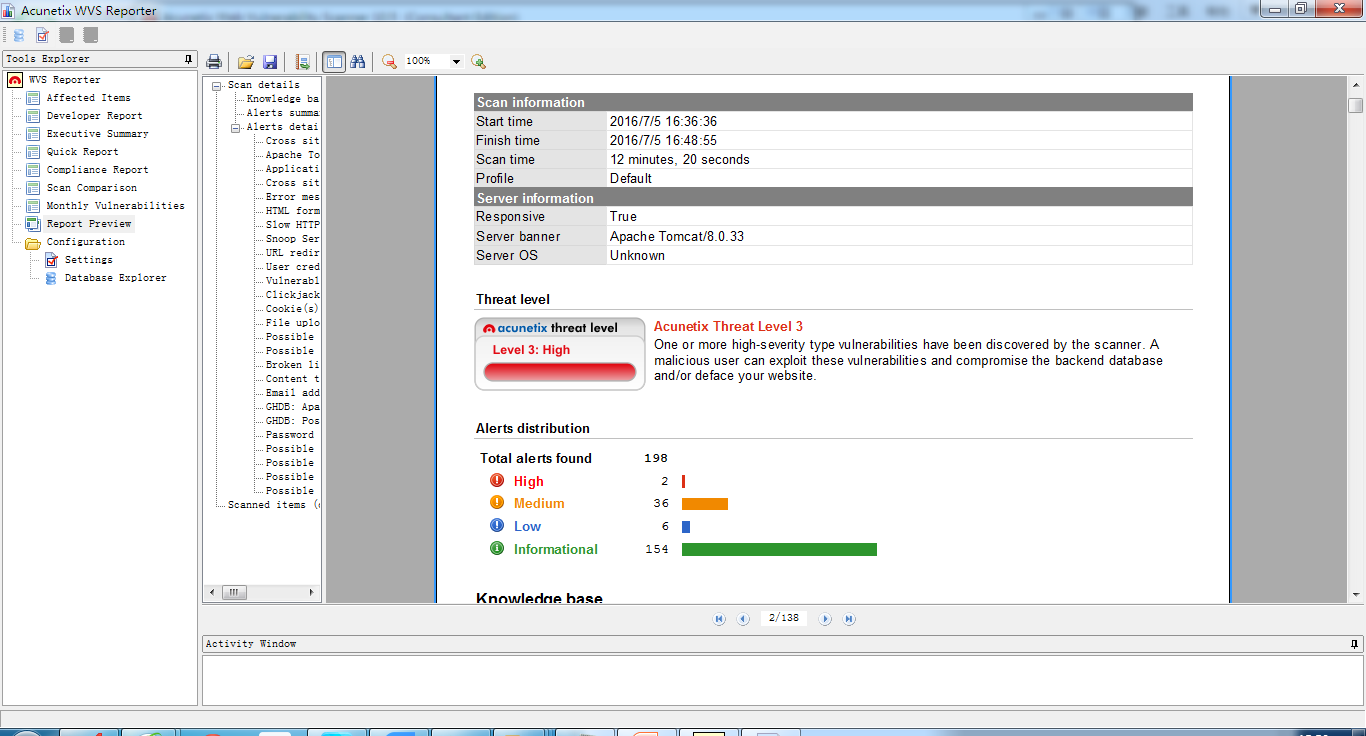This screenshot has height=736, width=1366.
Task: Select Snoop Servlet outline entry
Action: pos(292,239)
